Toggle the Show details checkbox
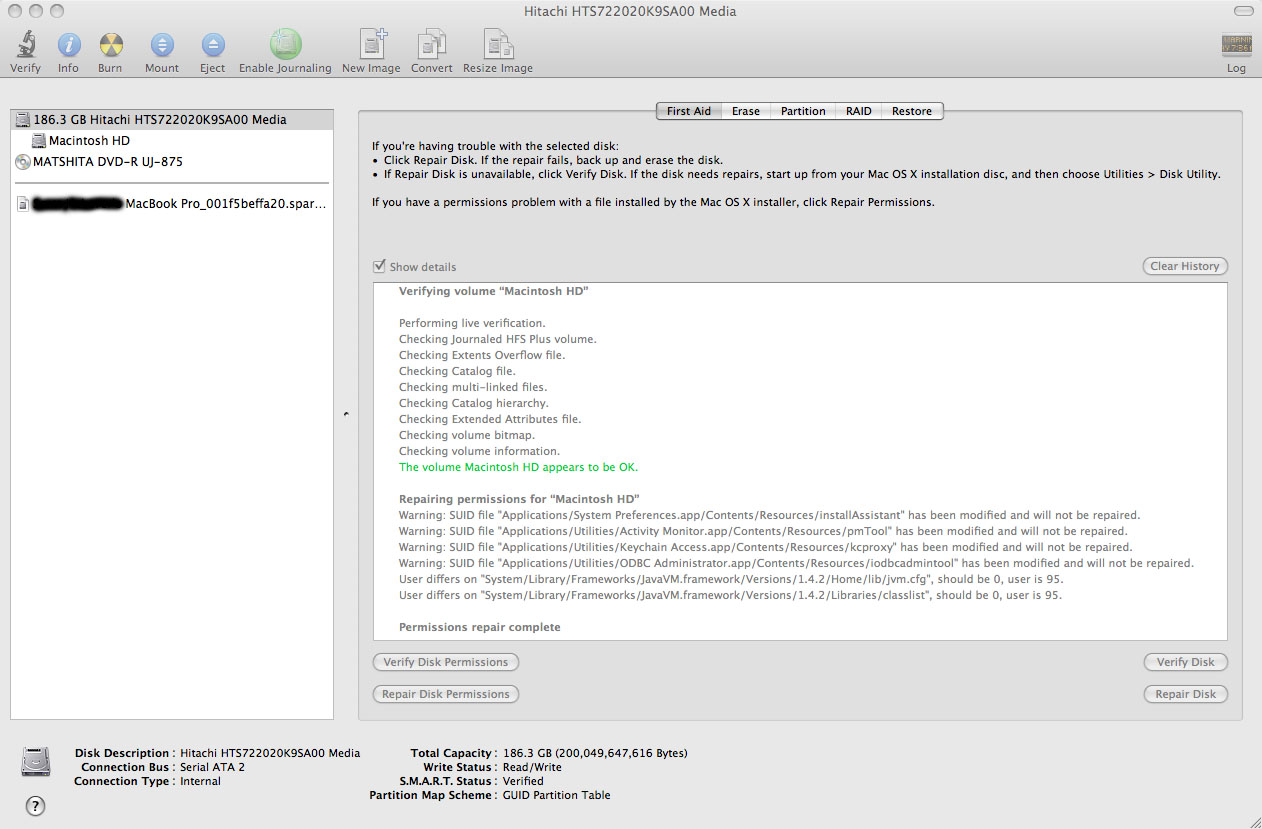This screenshot has width=1262, height=829. [379, 267]
